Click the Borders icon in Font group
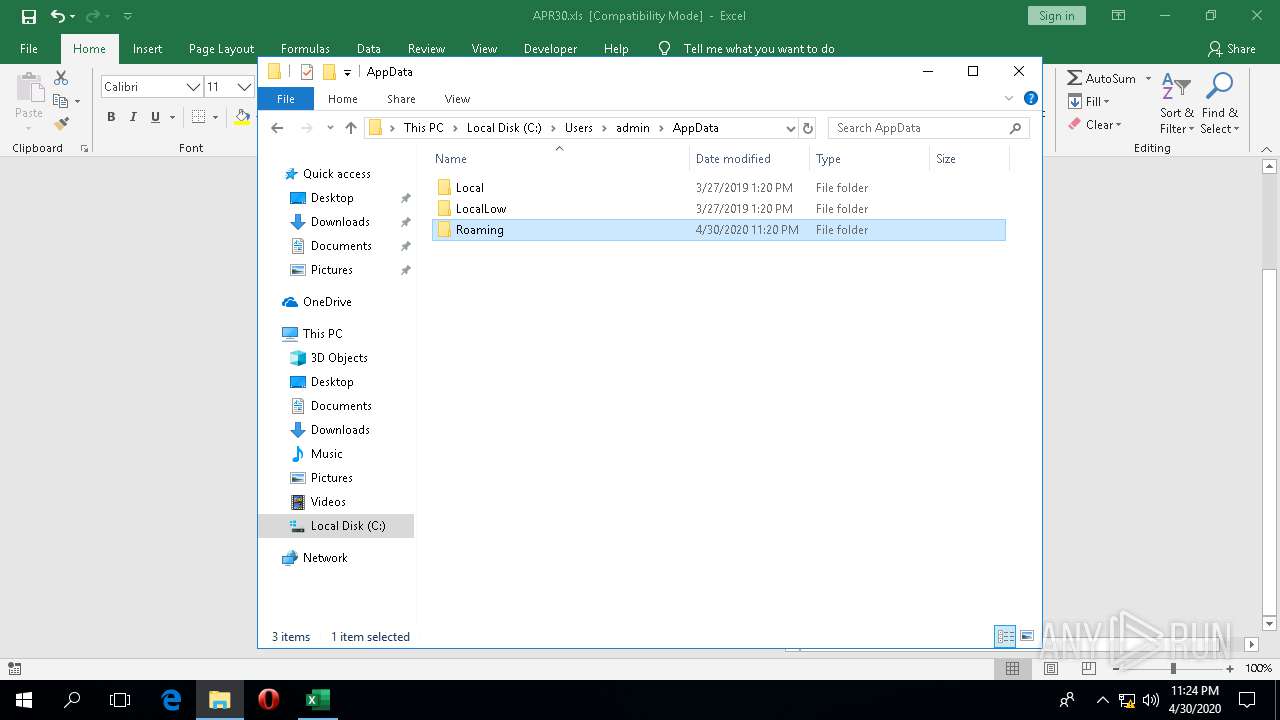The height and width of the screenshot is (720, 1280). (x=198, y=117)
